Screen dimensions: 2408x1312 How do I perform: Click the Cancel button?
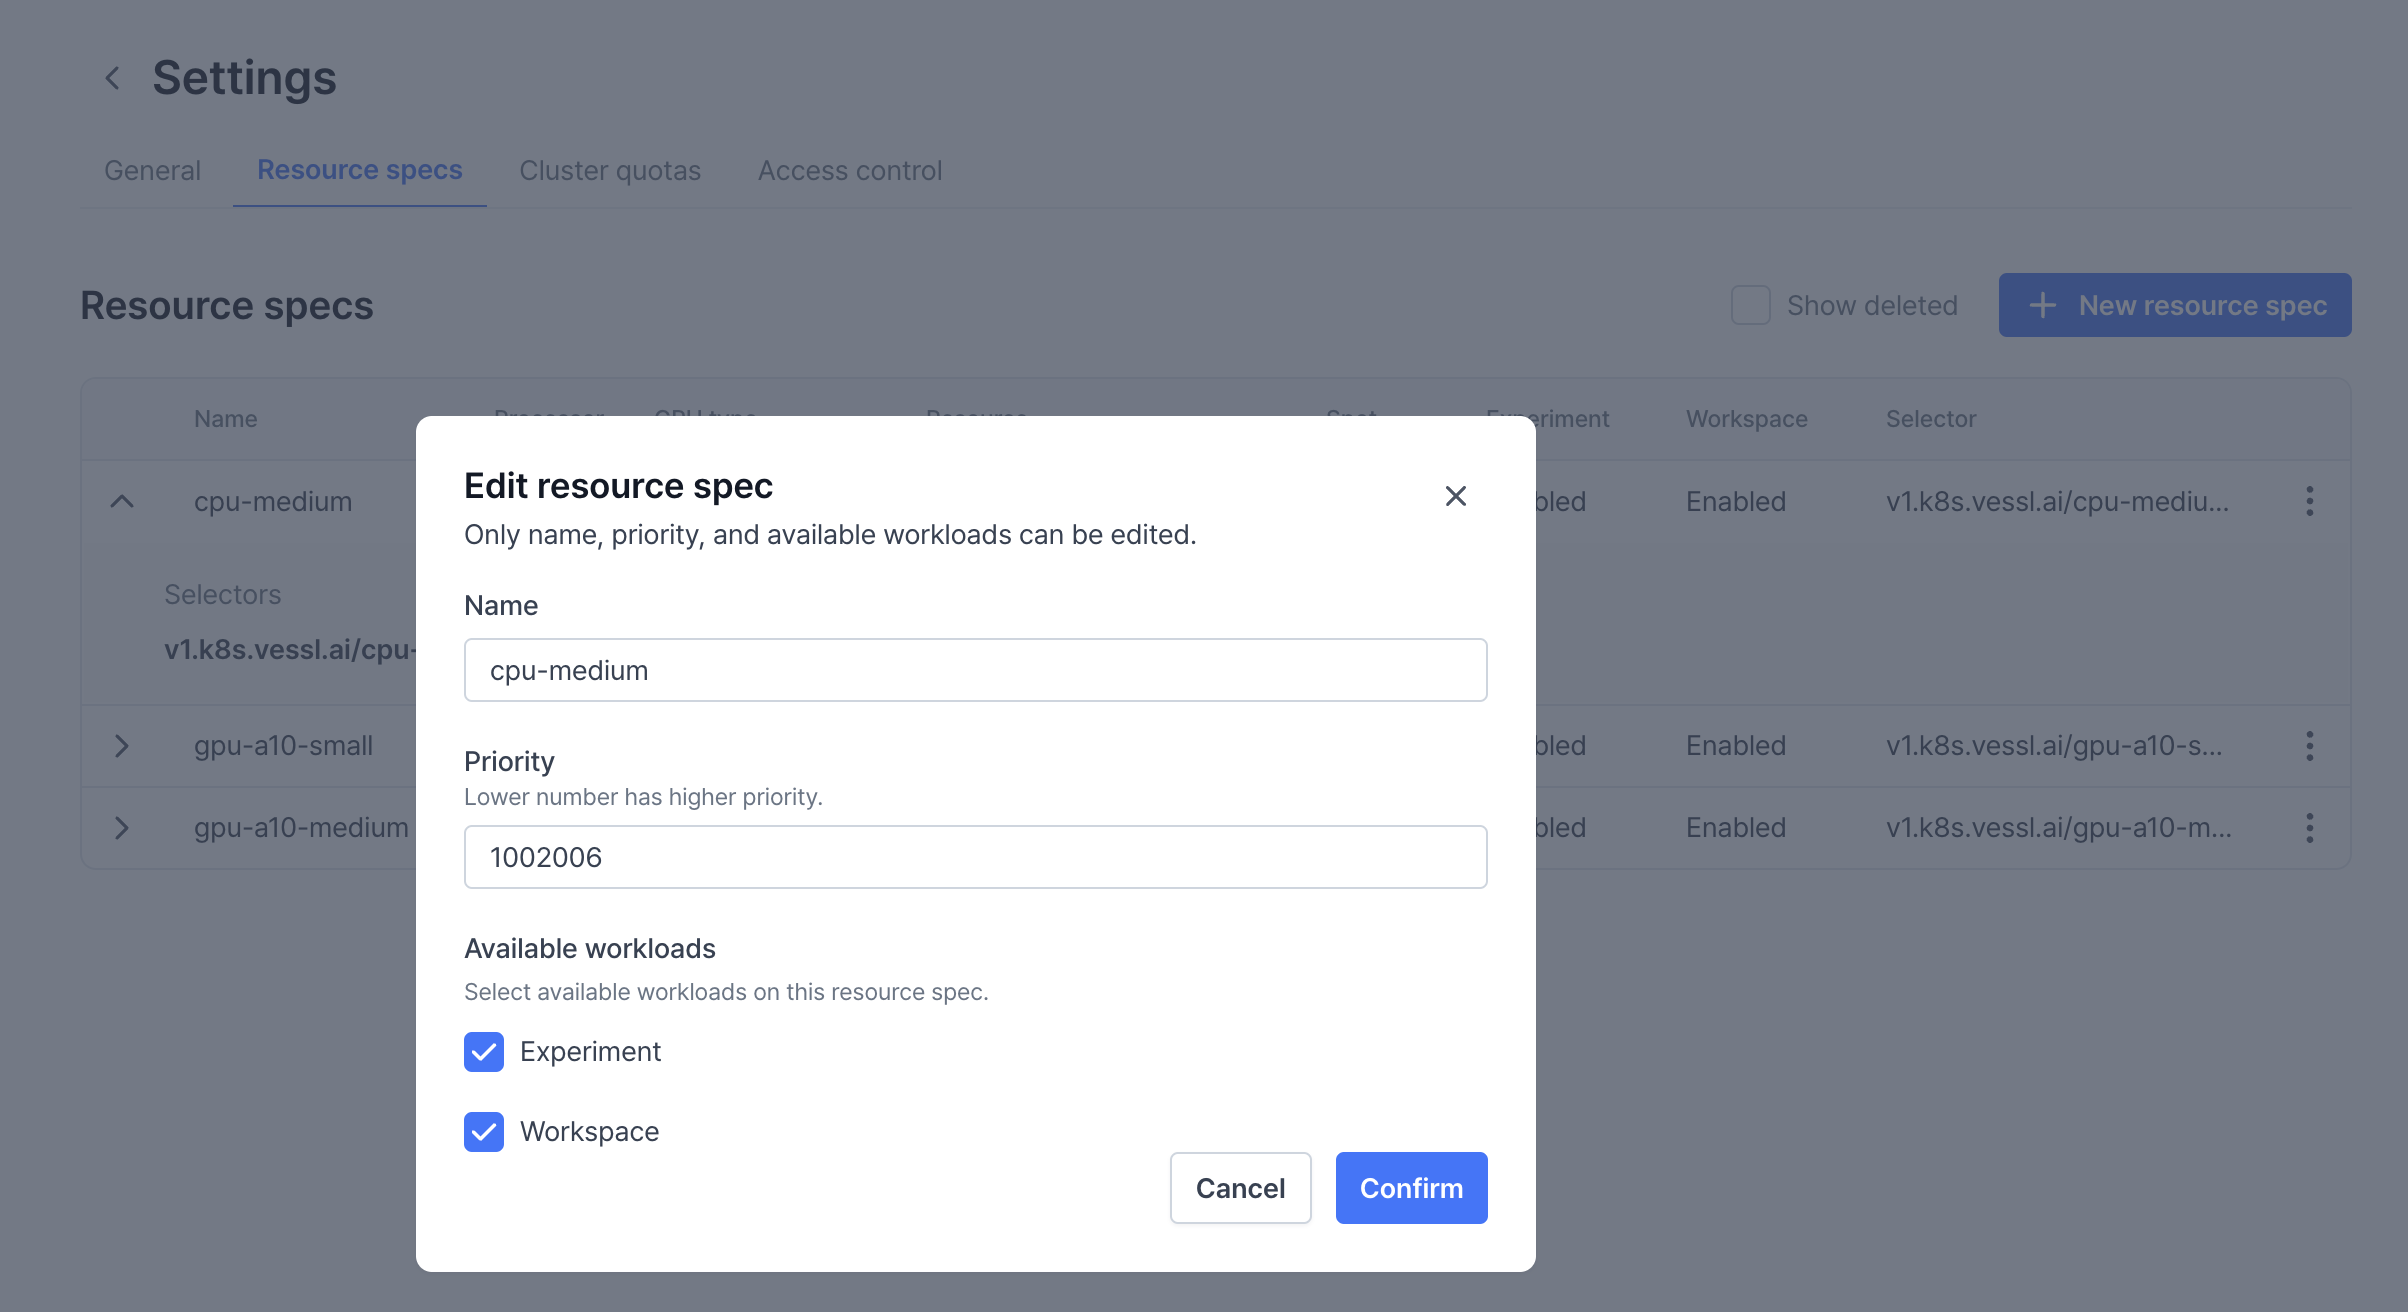coord(1240,1188)
